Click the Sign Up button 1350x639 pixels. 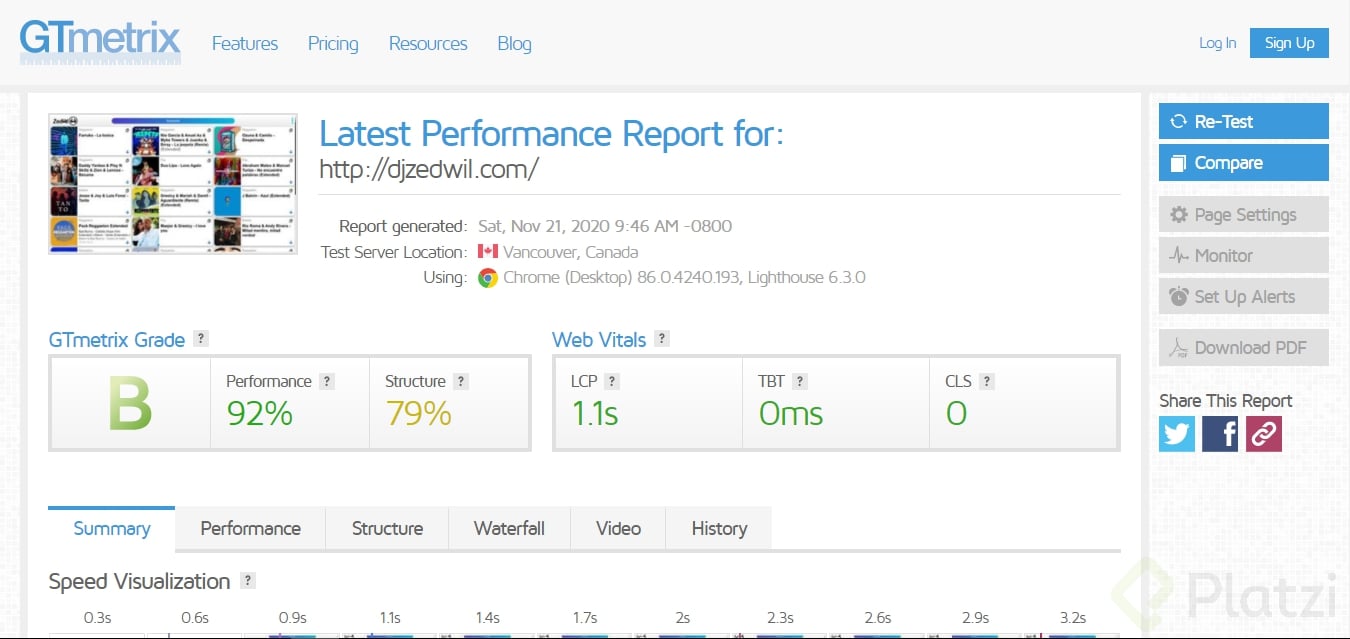click(1289, 43)
